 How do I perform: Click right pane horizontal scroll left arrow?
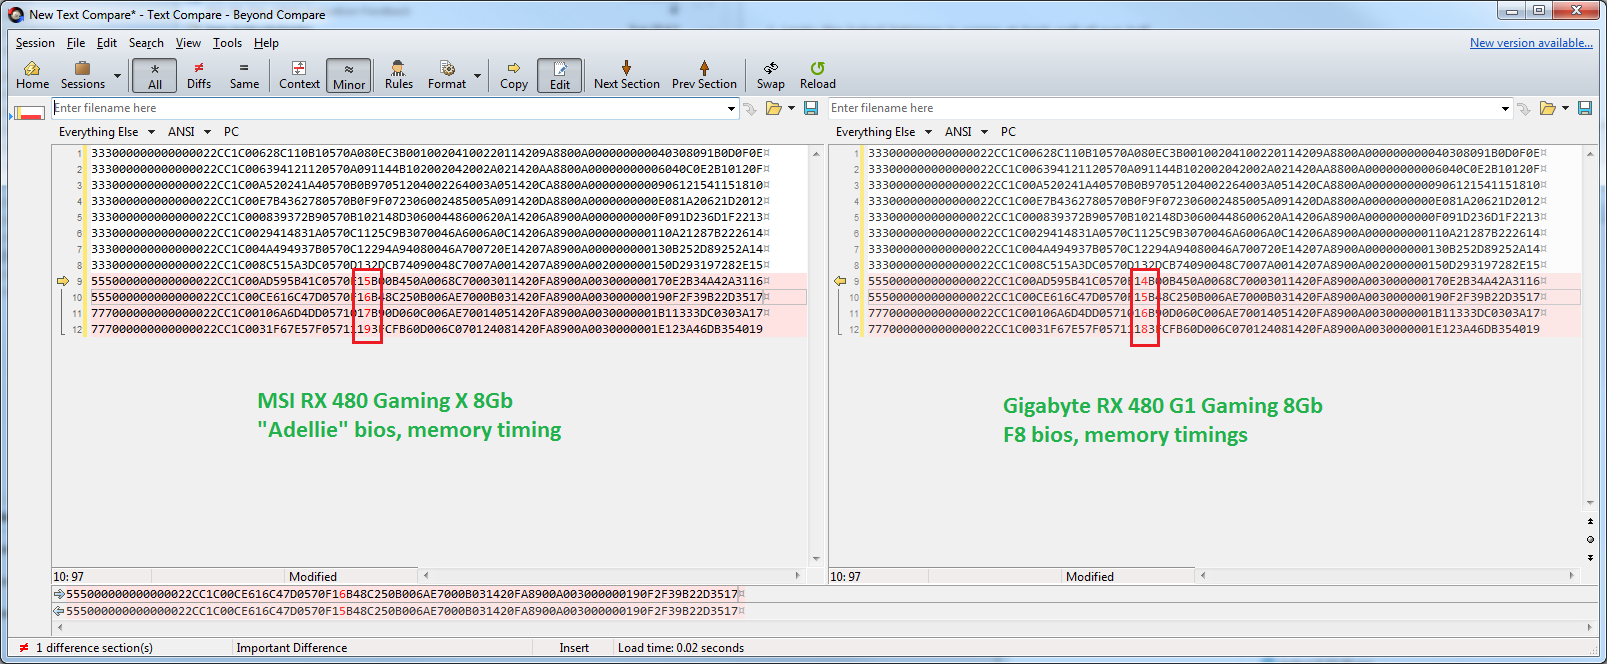[x=1203, y=576]
